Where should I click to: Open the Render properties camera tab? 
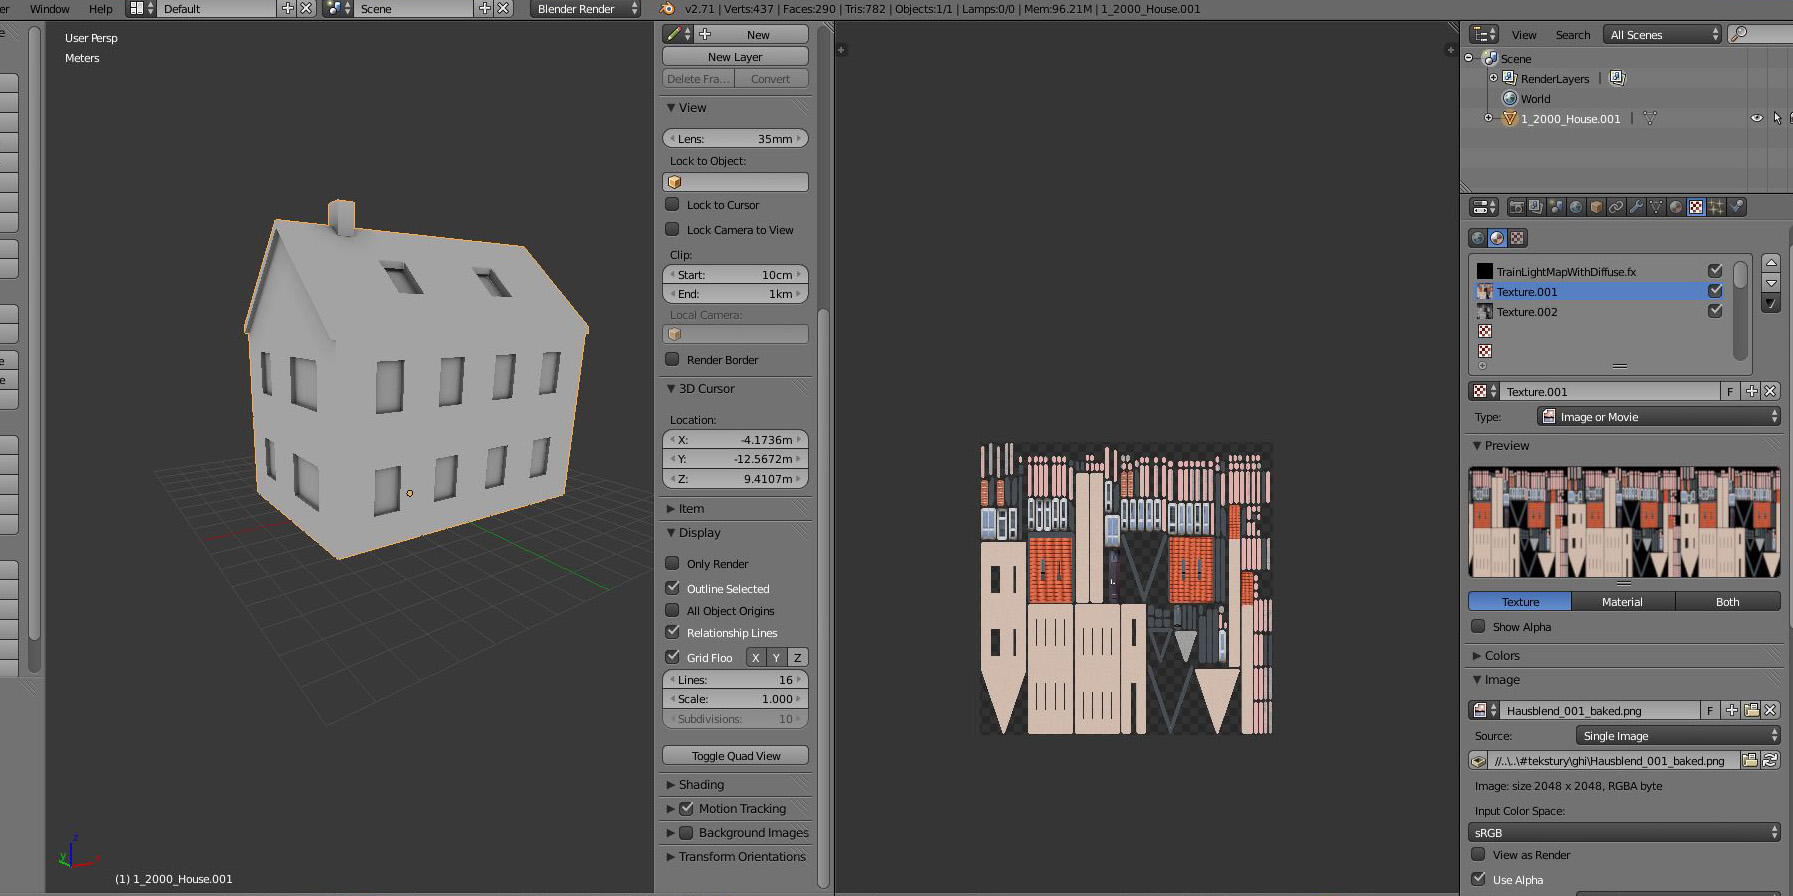[x=1516, y=207]
